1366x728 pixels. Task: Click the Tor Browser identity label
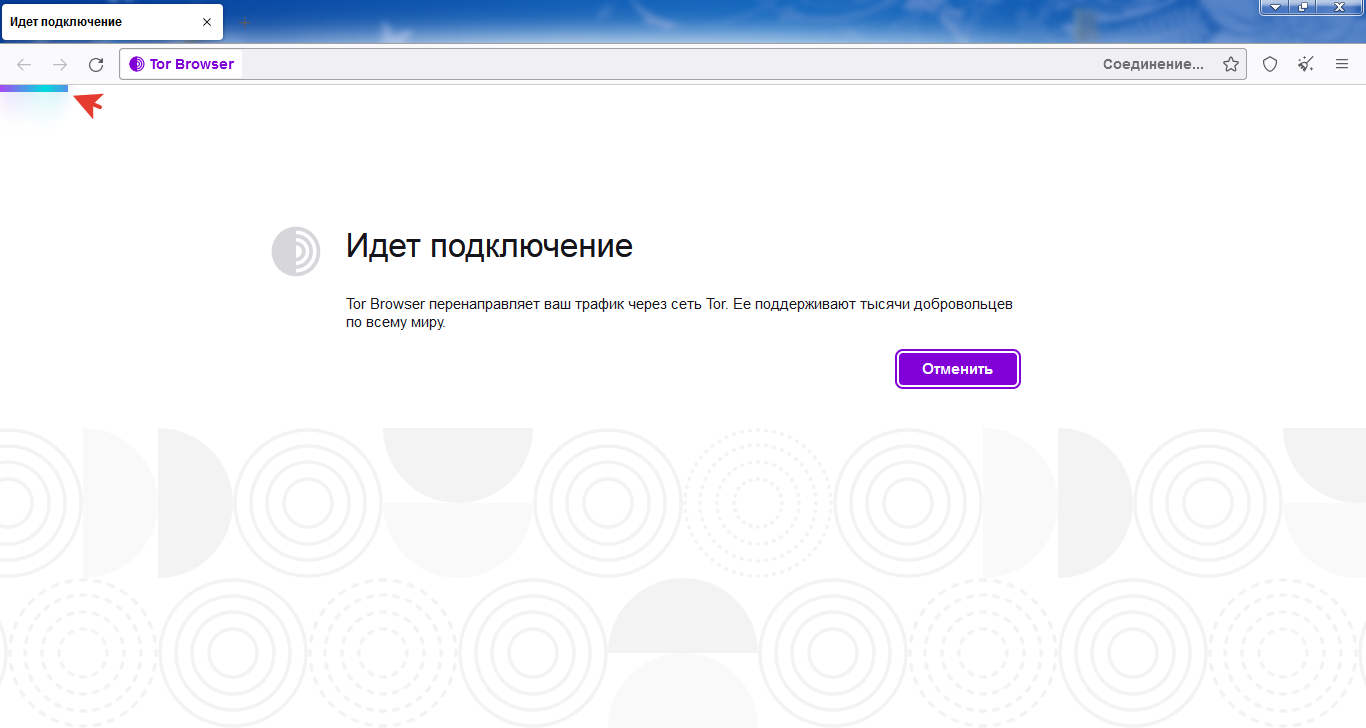point(182,64)
